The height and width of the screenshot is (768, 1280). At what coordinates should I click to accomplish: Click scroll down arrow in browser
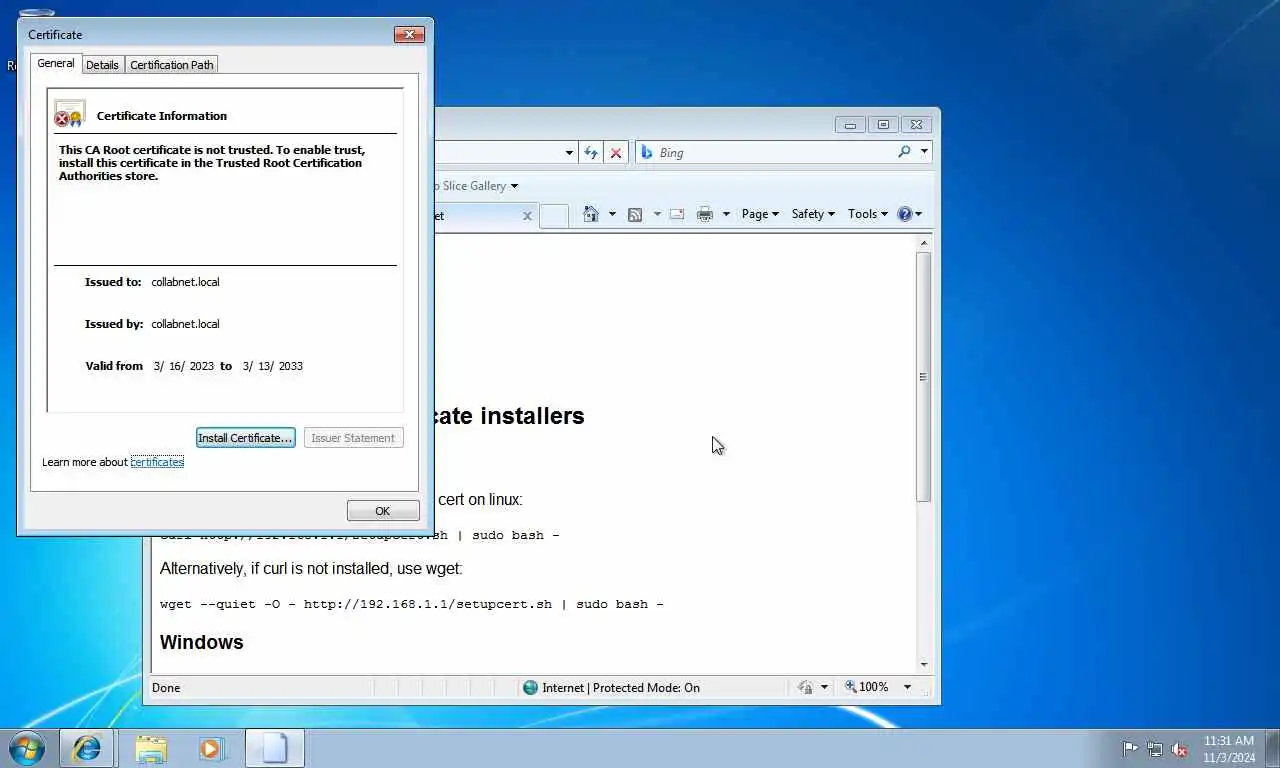(x=924, y=664)
